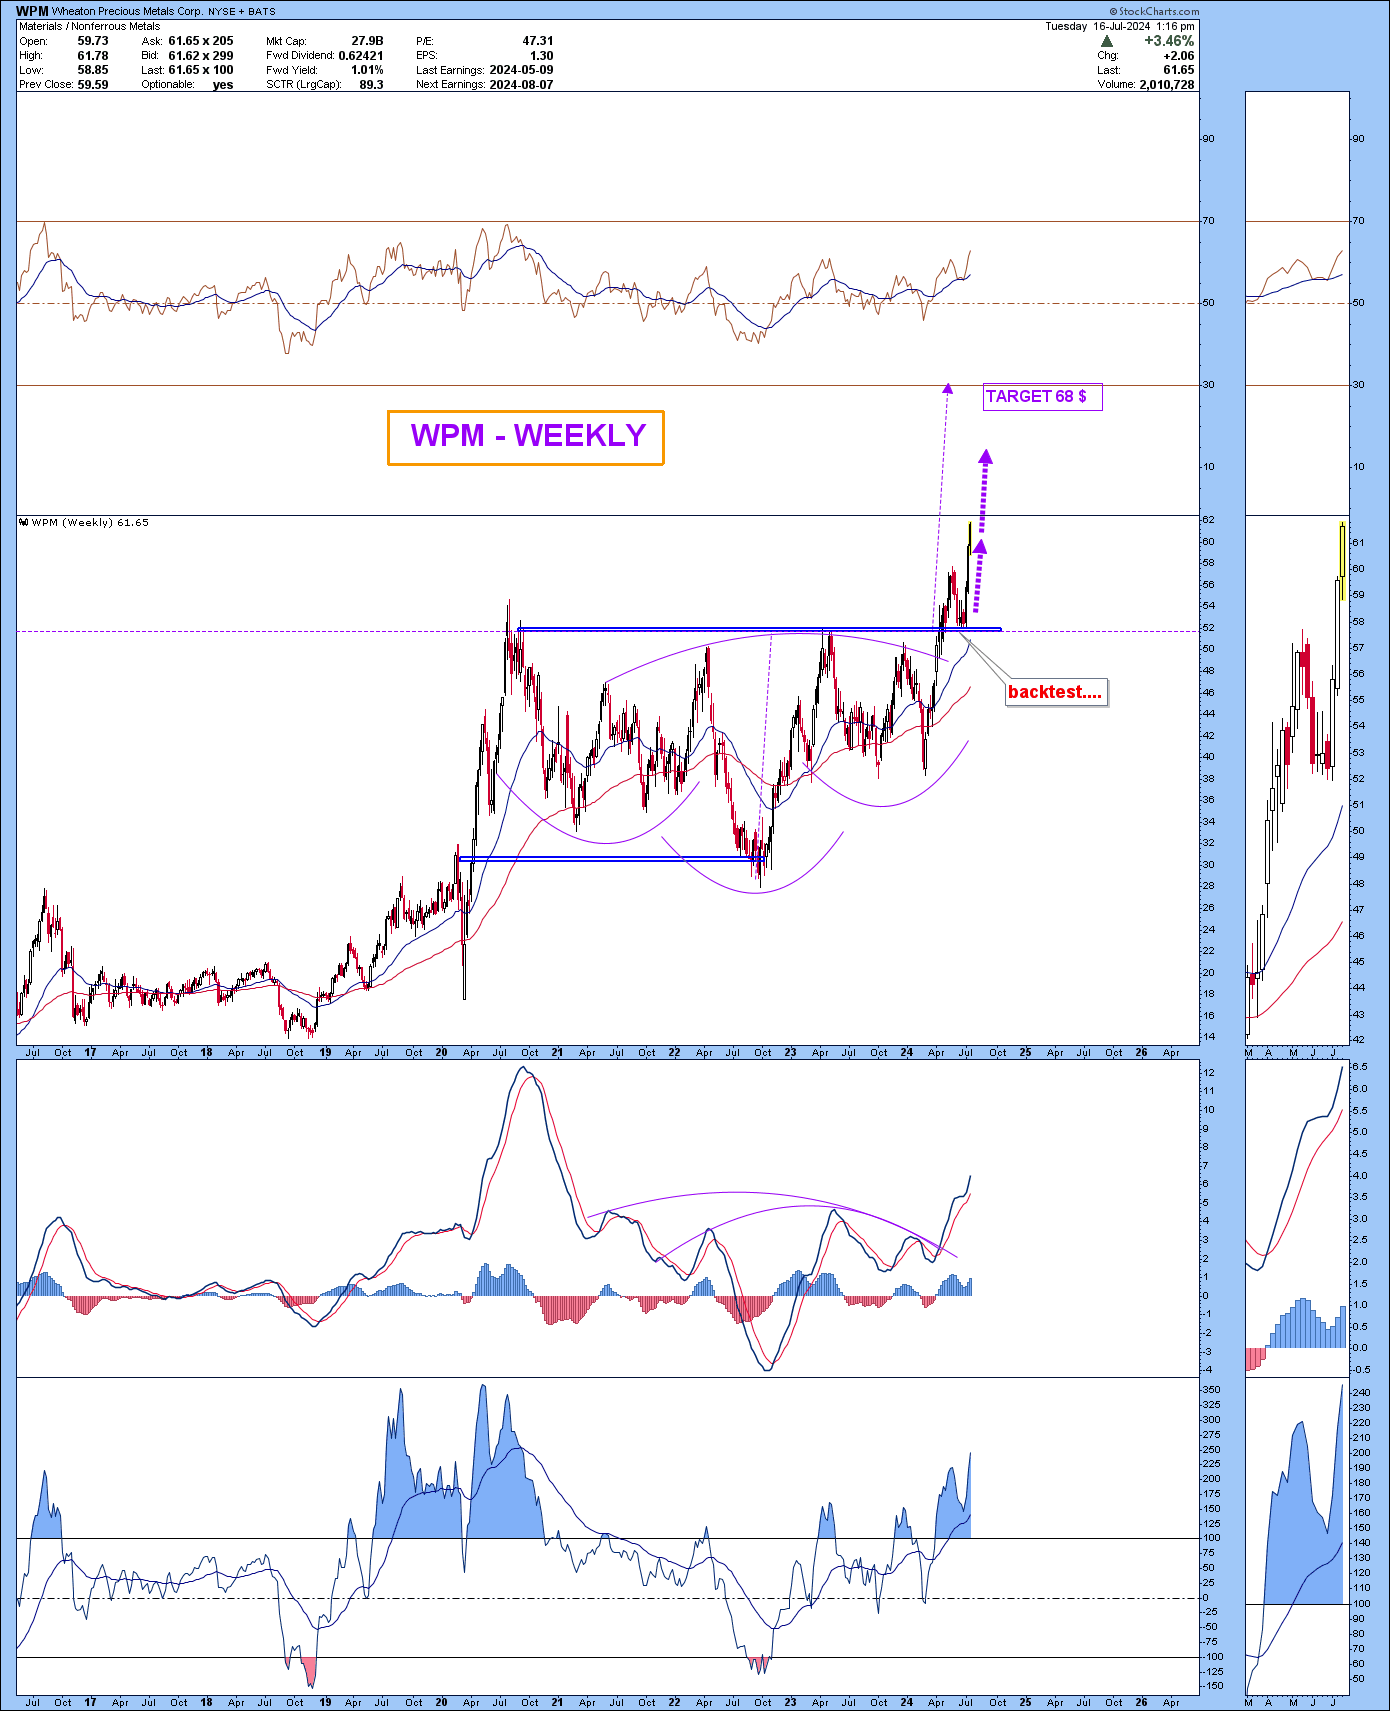Click the 'WPM - WEEKLY' orange title box
This screenshot has width=1390, height=1711.
pyautogui.click(x=526, y=437)
